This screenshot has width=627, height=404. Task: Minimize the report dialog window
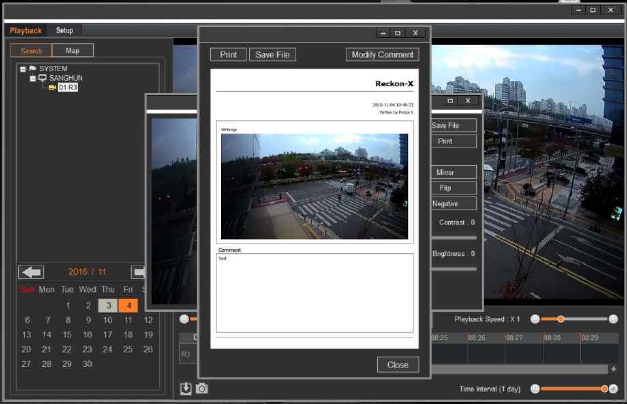pos(383,33)
